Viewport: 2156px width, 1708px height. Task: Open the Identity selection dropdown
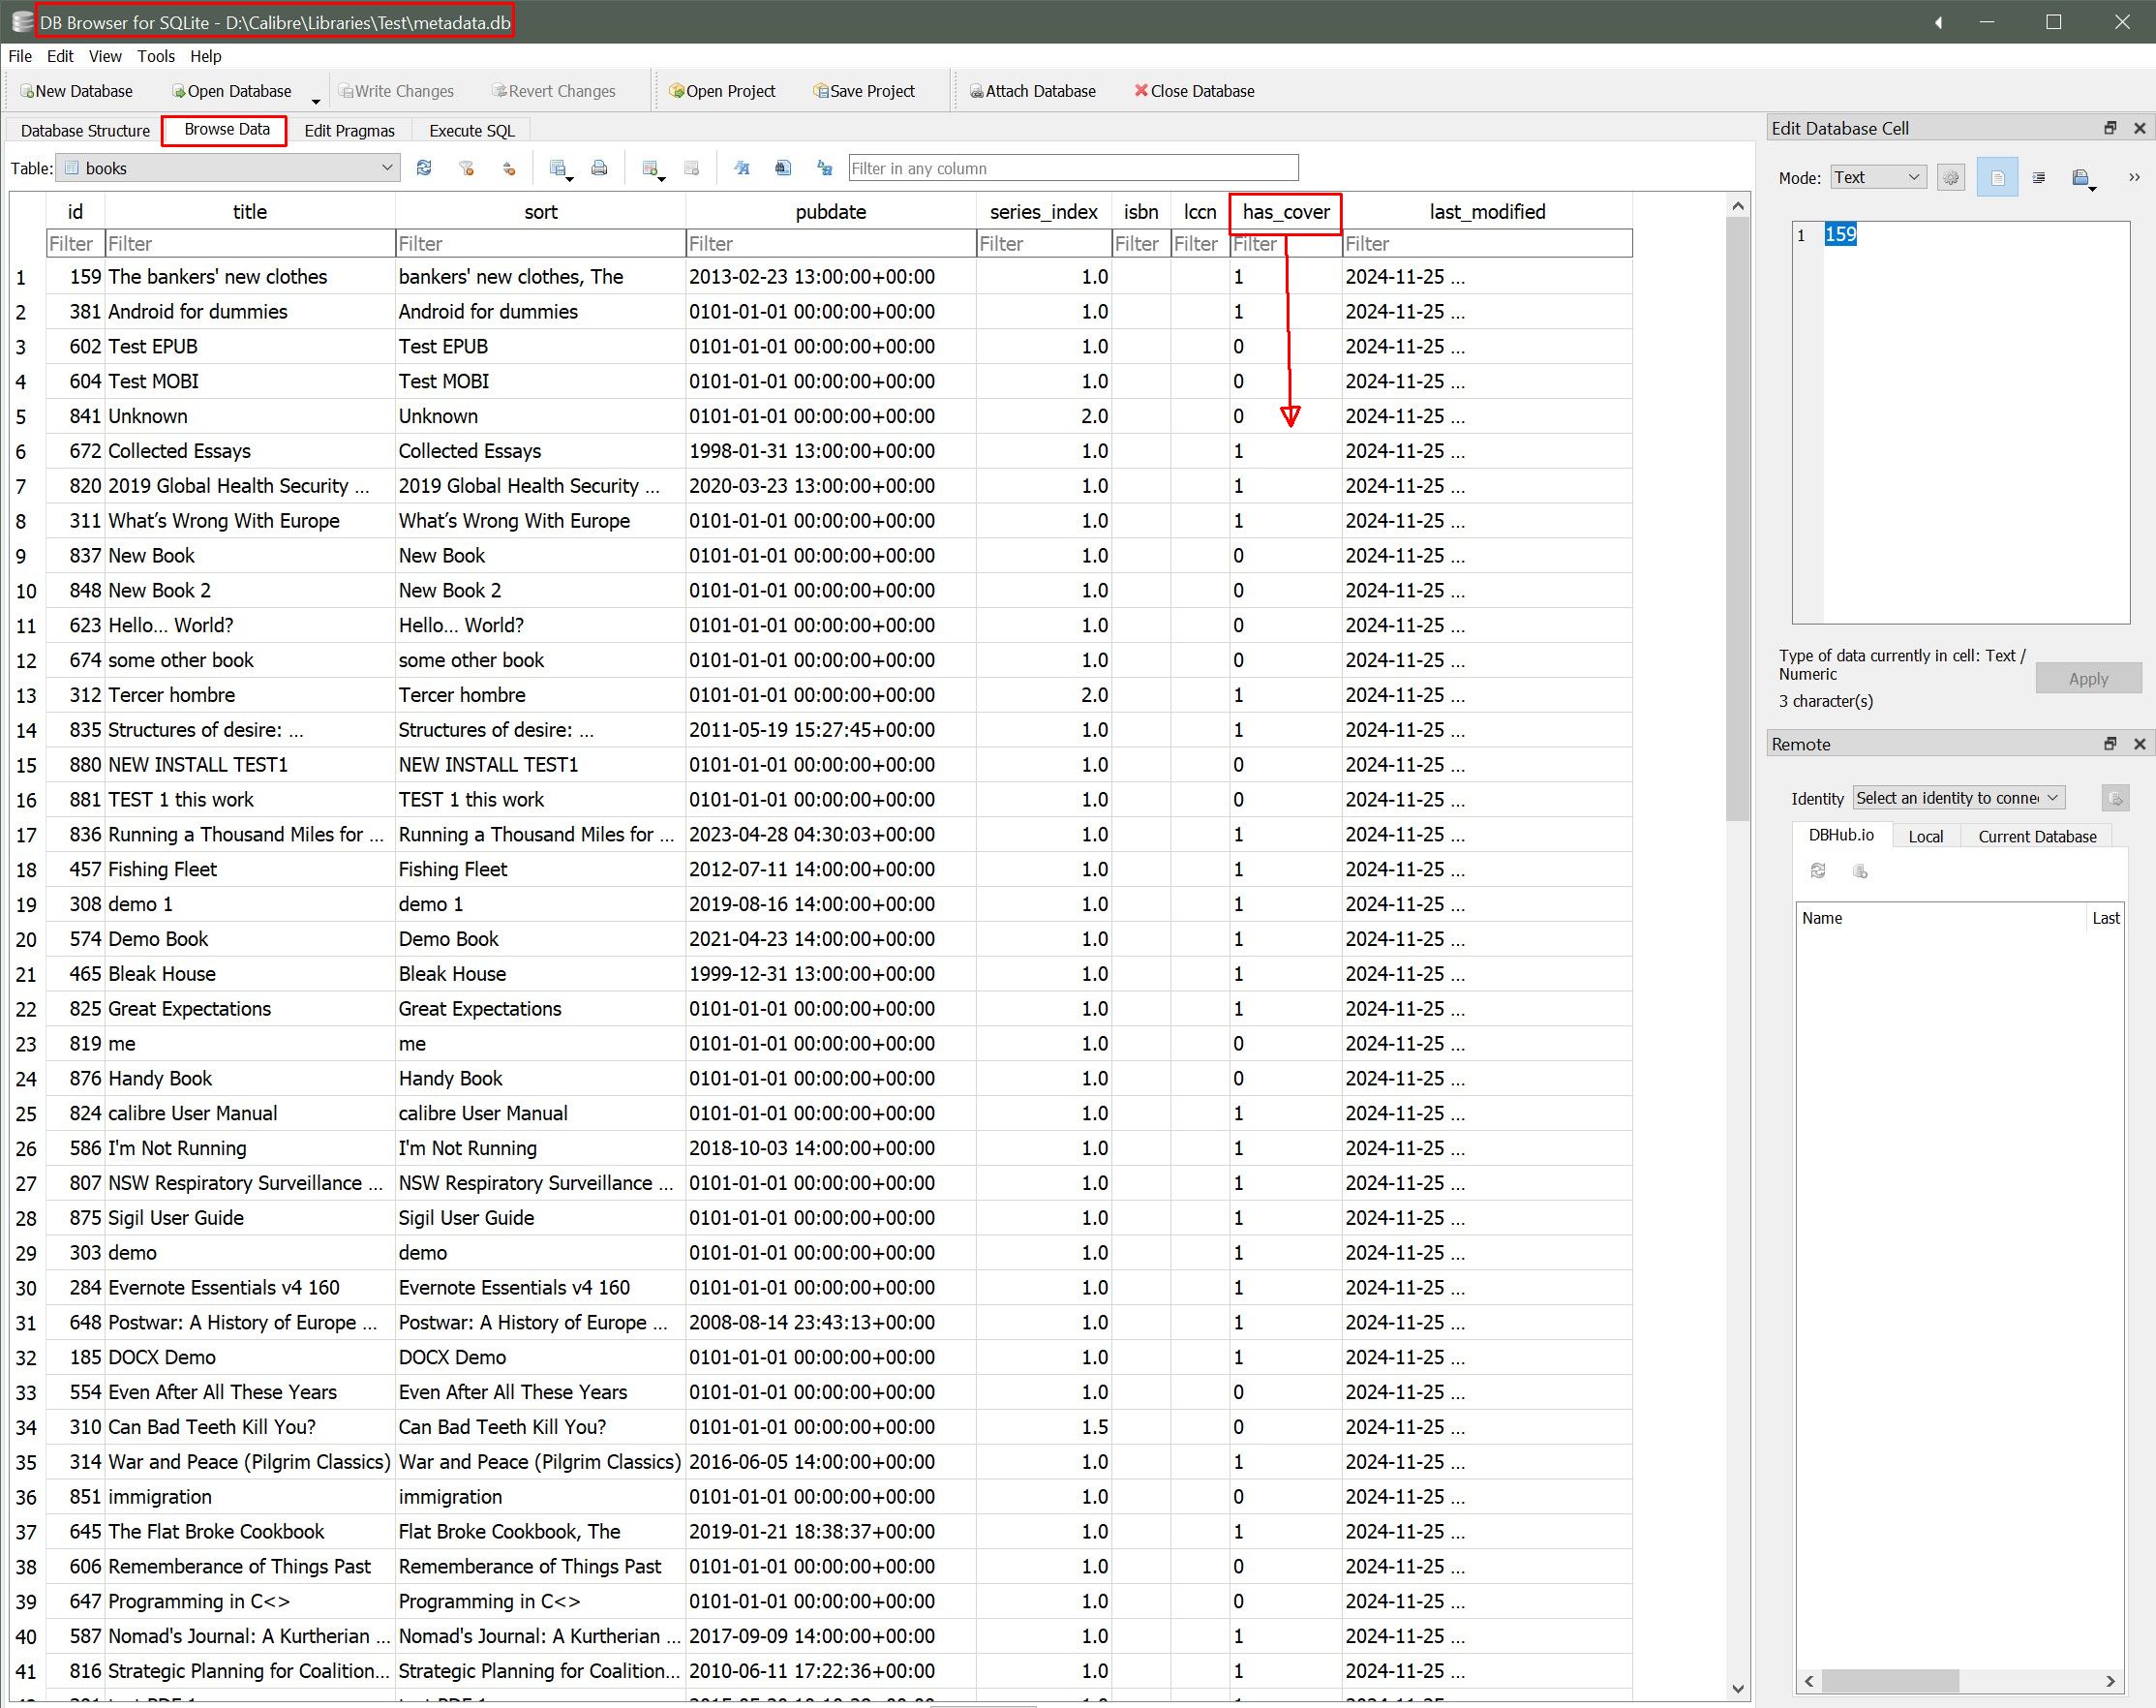[x=1958, y=798]
